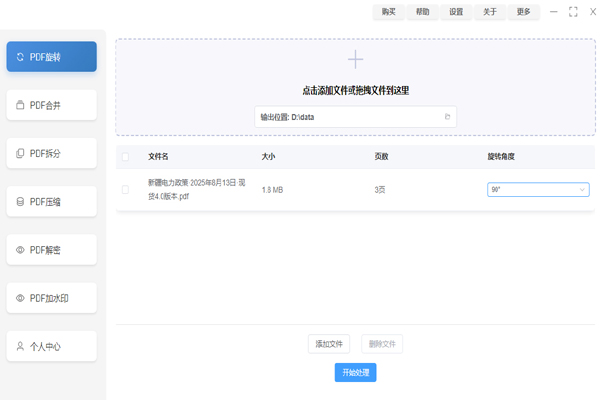Viewport: 600px width, 400px height.
Task: Switch to PDF拆分 split tool
Action: (x=52, y=153)
